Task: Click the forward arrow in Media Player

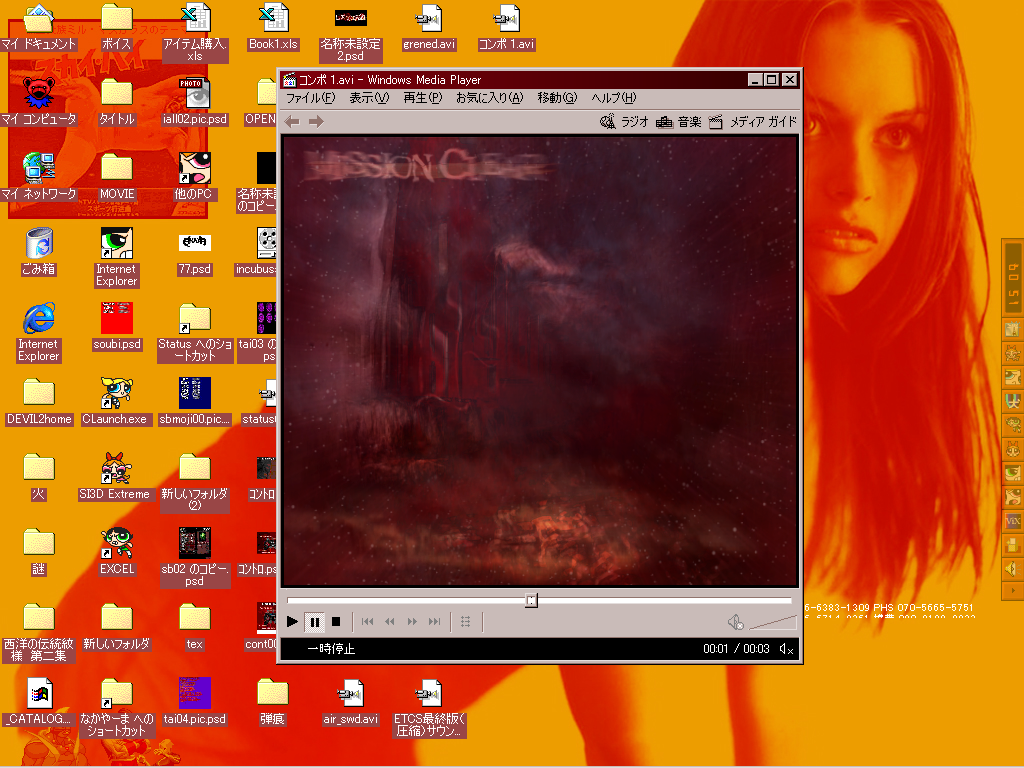Action: (x=316, y=121)
